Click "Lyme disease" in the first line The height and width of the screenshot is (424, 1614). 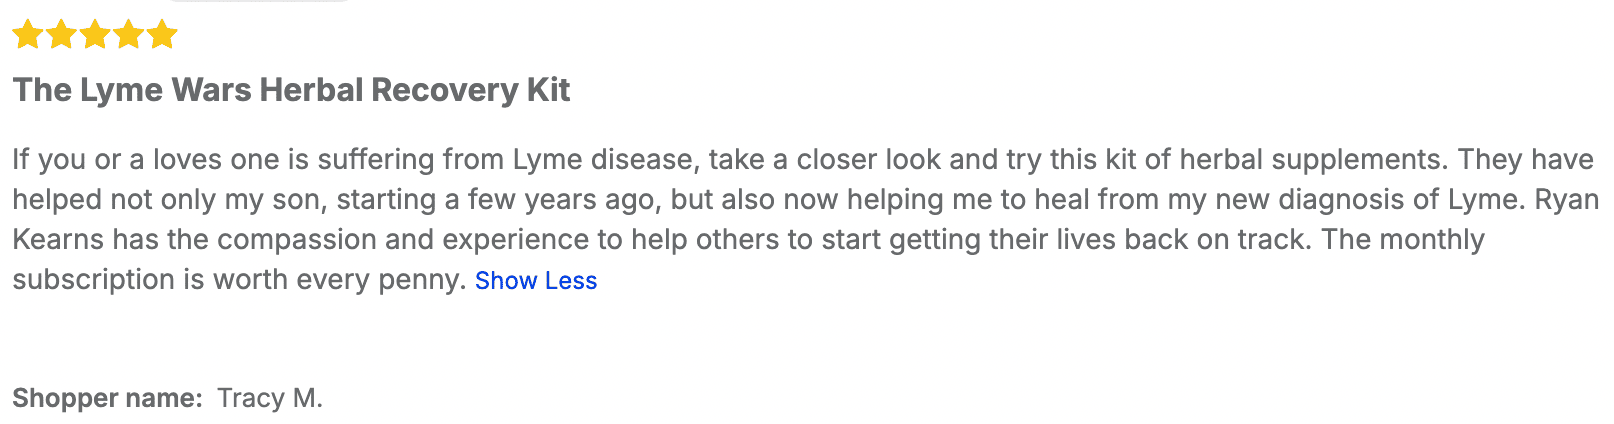pos(602,160)
